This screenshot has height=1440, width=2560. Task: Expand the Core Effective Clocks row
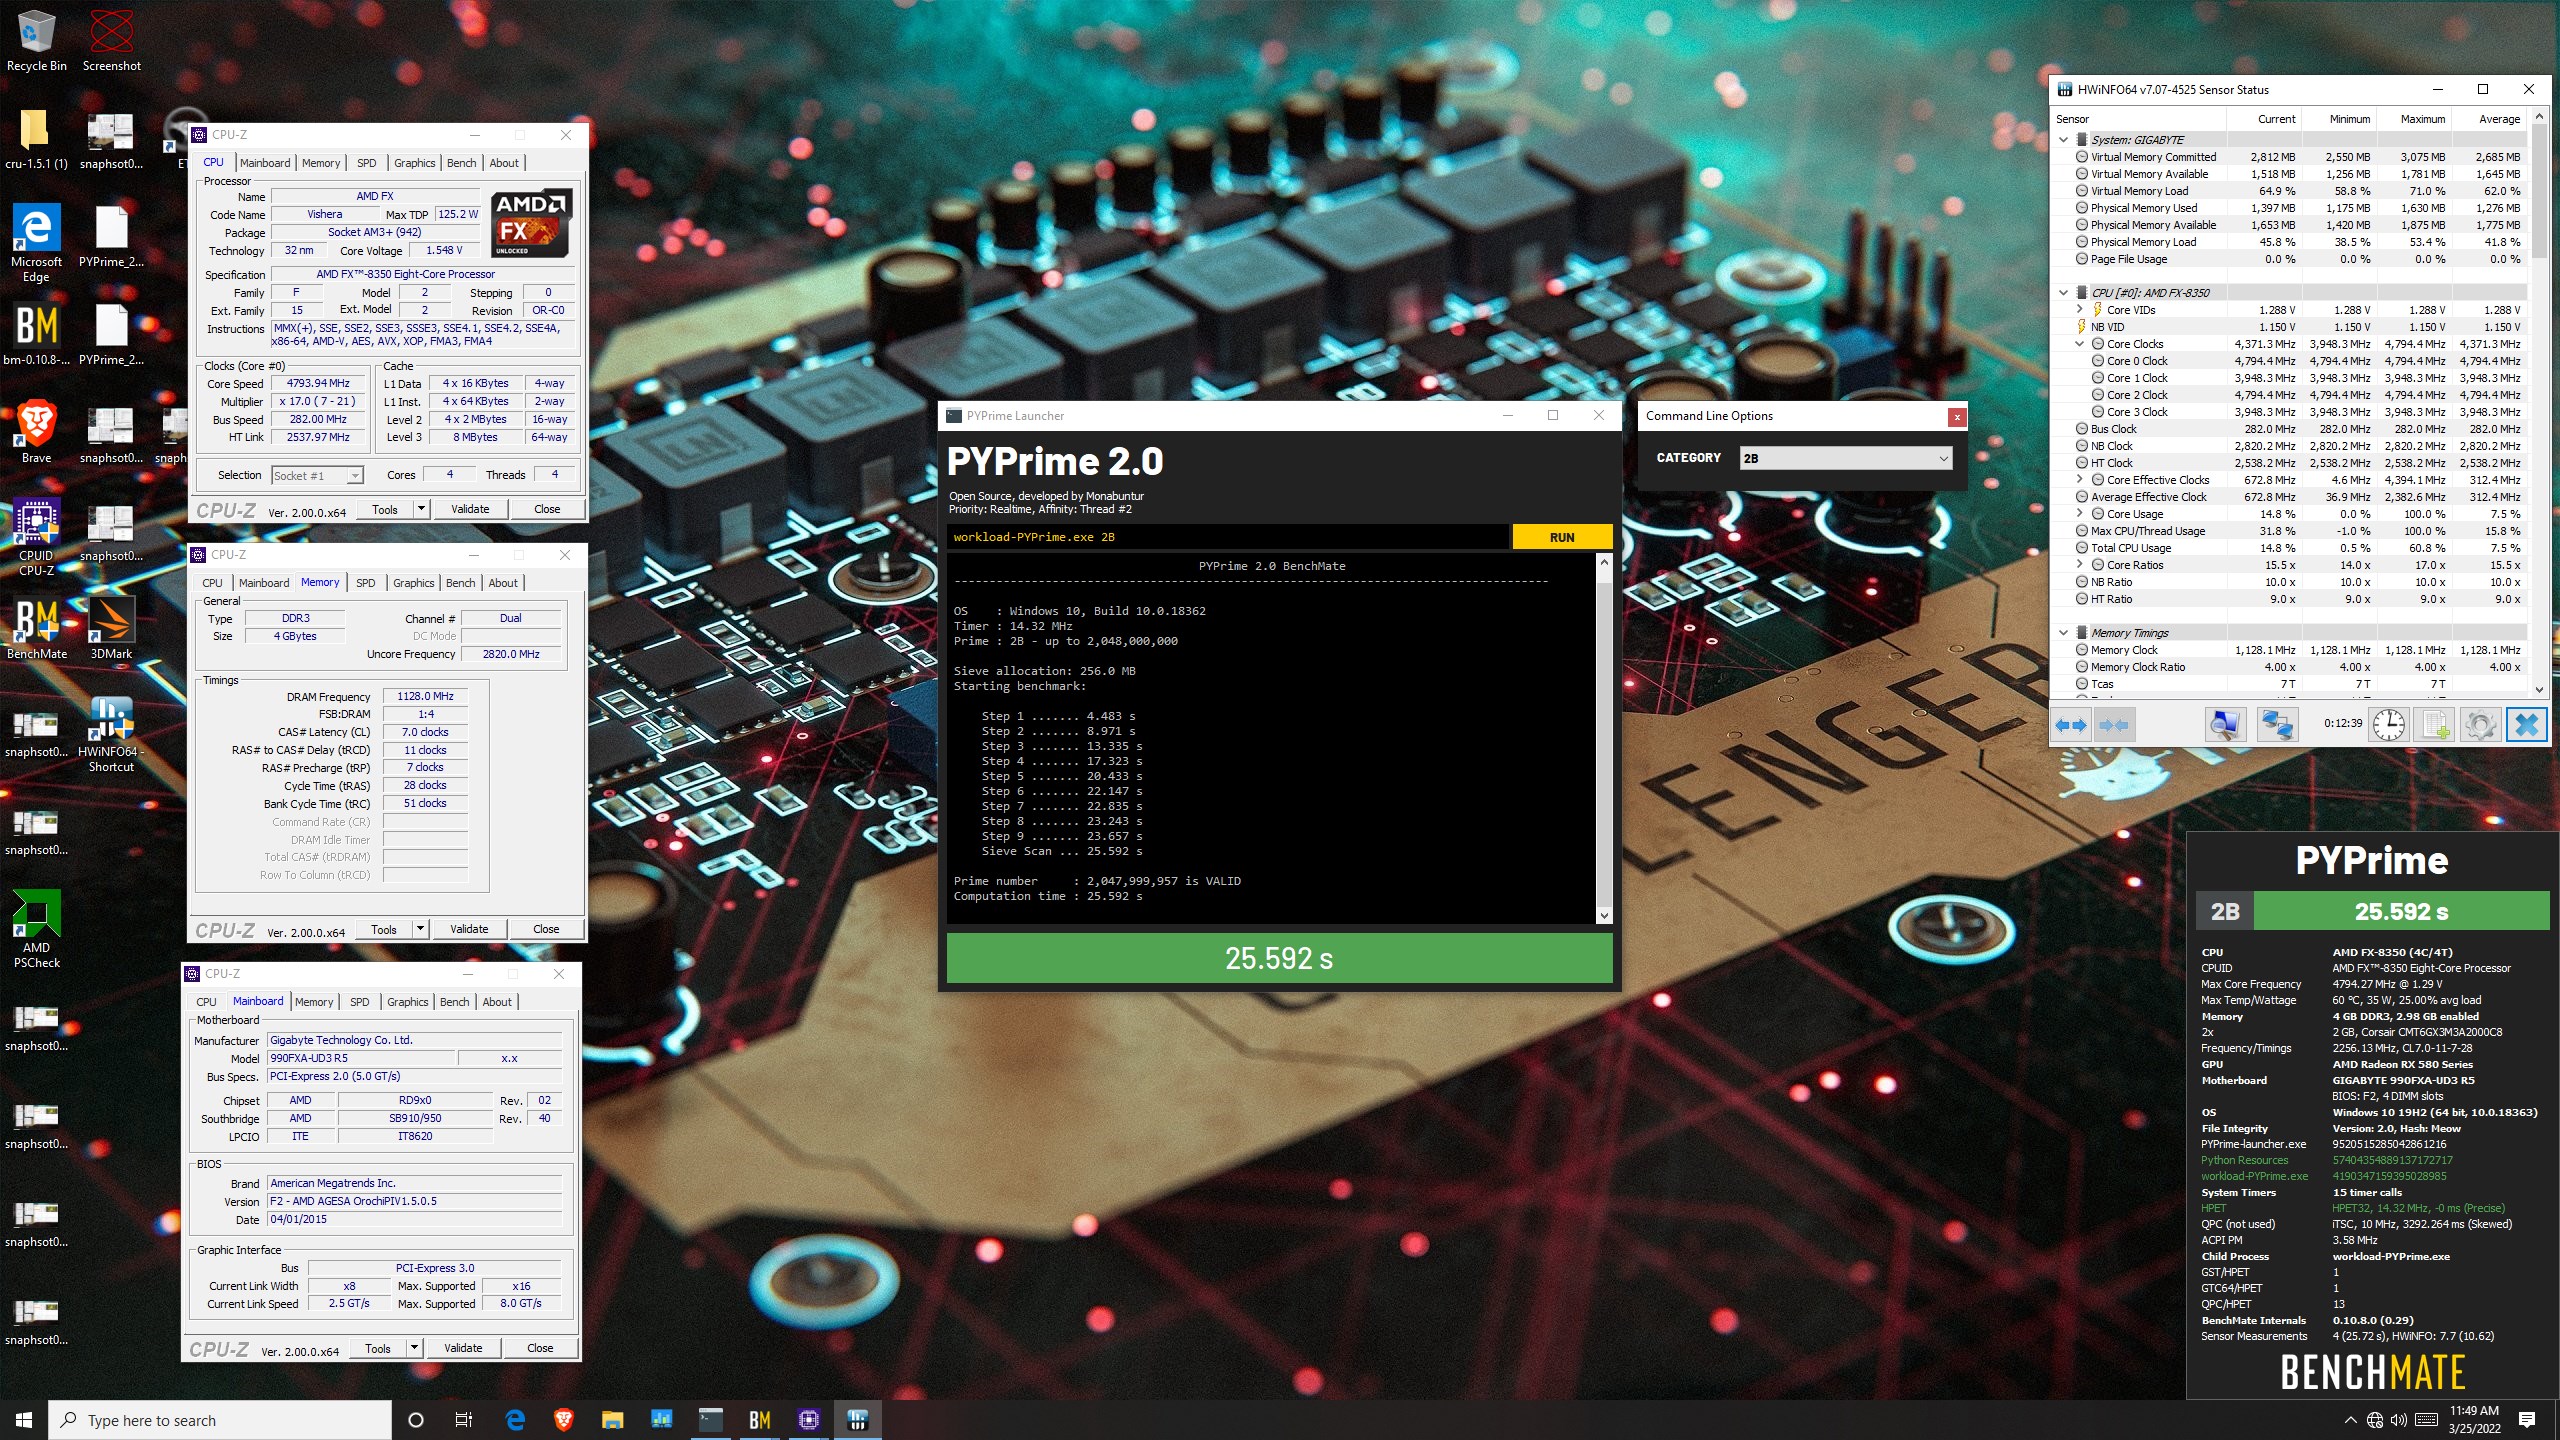tap(2079, 480)
